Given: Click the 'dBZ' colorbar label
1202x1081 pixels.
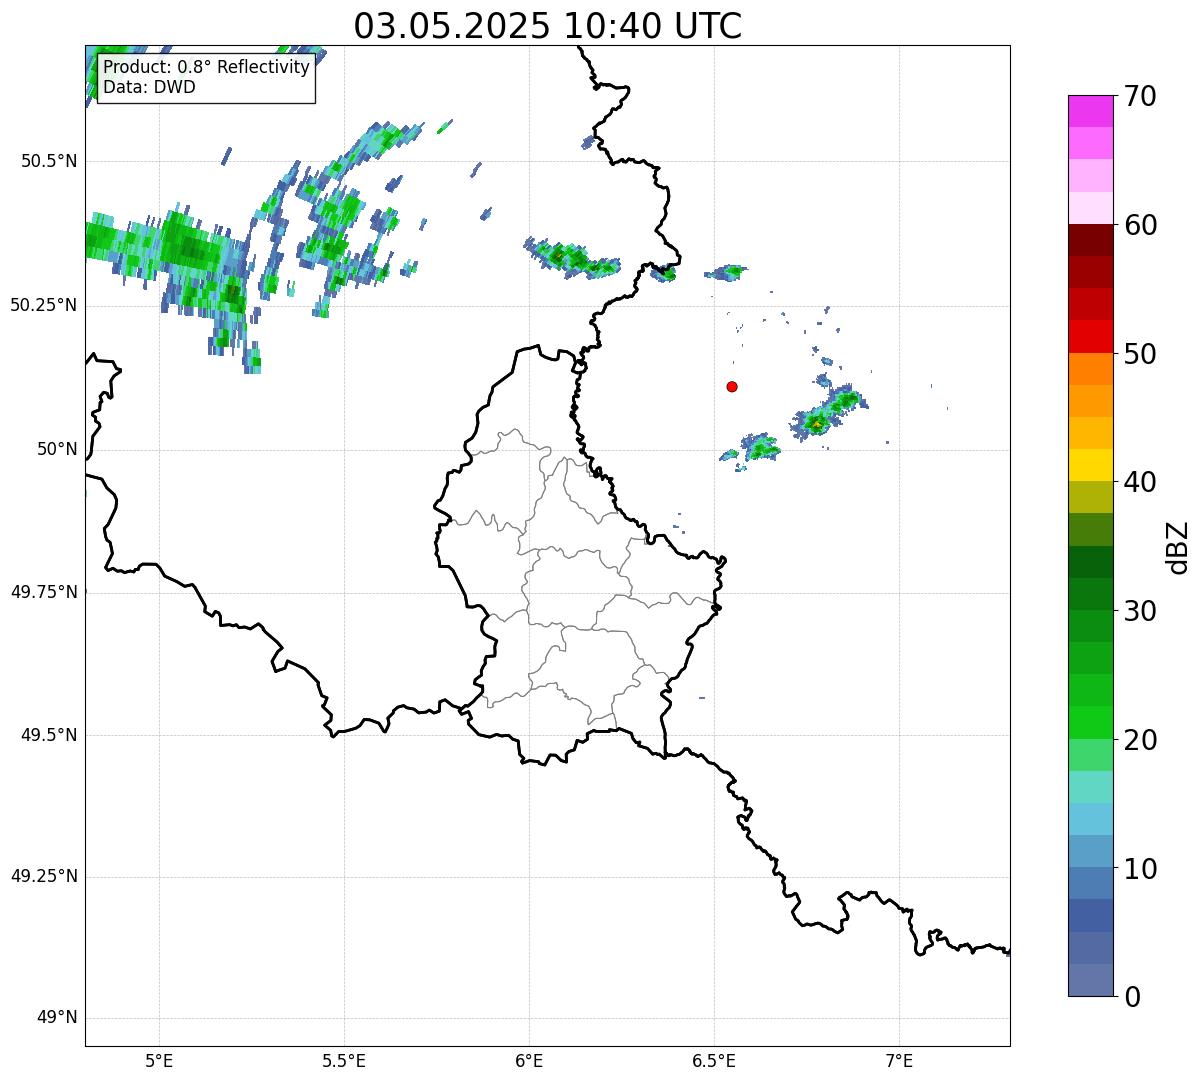Looking at the screenshot, I should tap(1178, 547).
